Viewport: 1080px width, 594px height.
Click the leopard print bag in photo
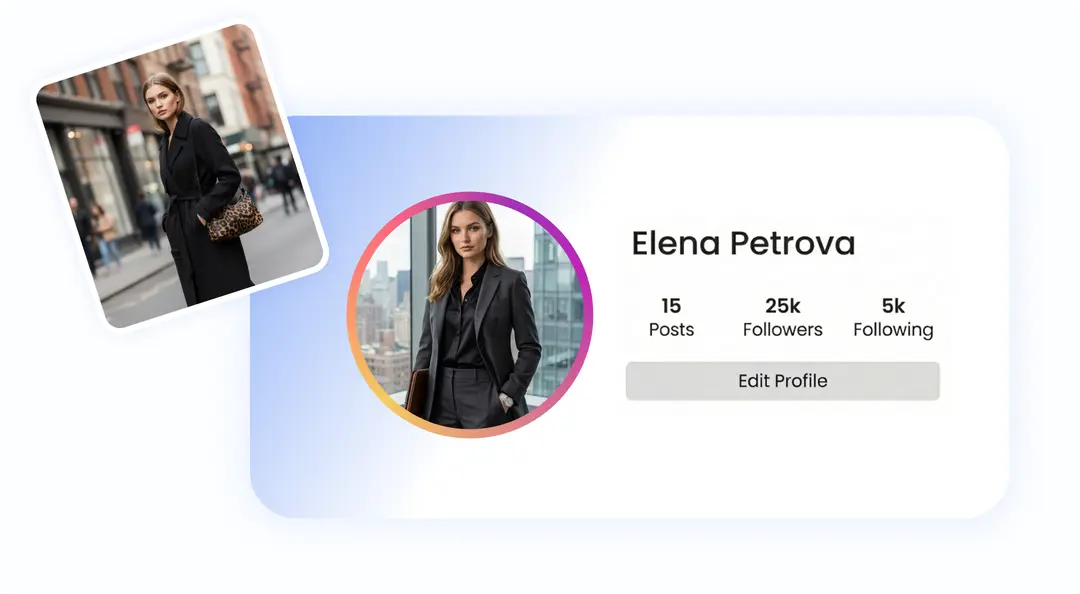(234, 217)
